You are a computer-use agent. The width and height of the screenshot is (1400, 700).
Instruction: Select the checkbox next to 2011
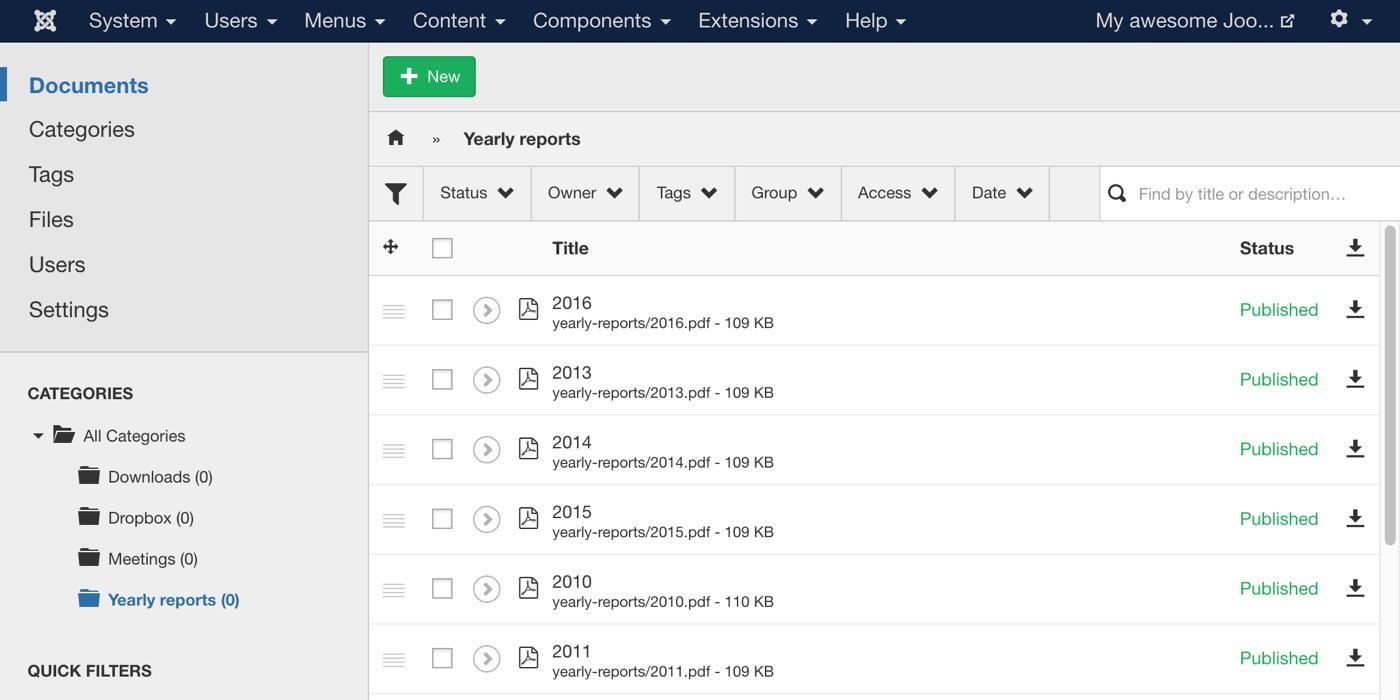pyautogui.click(x=442, y=658)
